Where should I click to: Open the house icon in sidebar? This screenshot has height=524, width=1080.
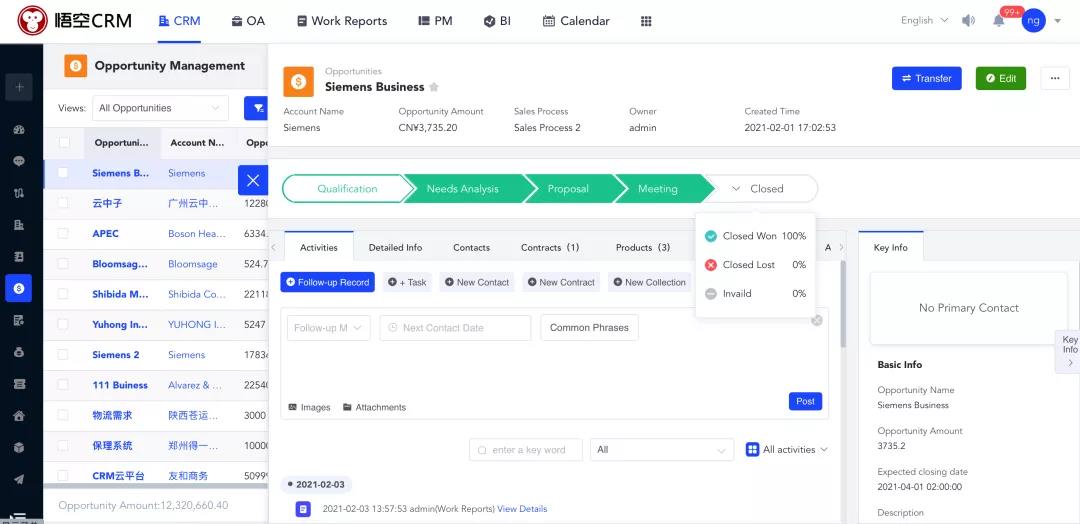coord(19,416)
